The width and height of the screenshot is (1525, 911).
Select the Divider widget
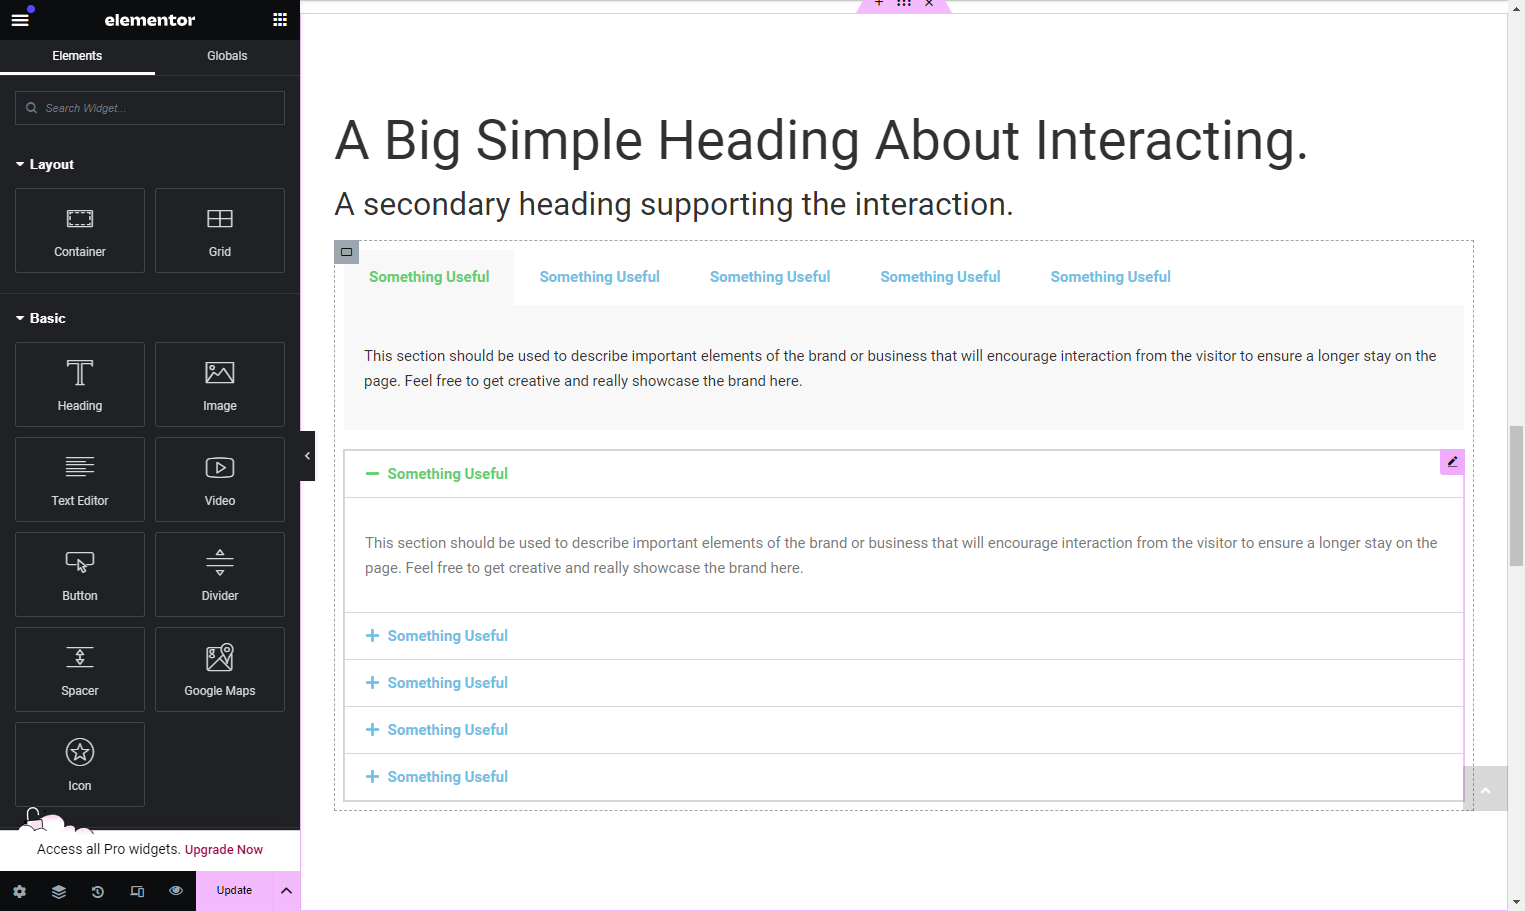[220, 574]
